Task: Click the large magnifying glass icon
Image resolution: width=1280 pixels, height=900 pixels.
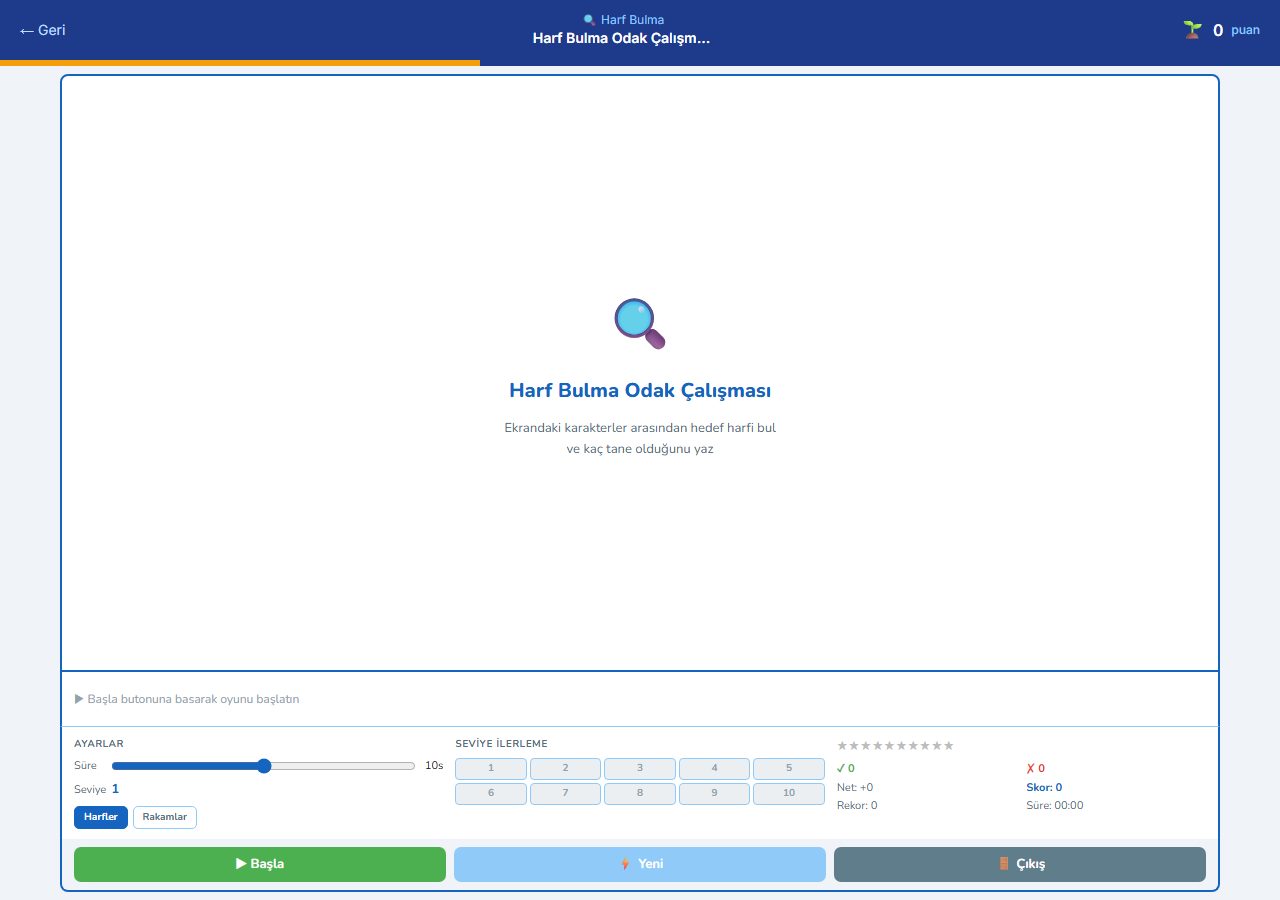Action: tap(640, 323)
